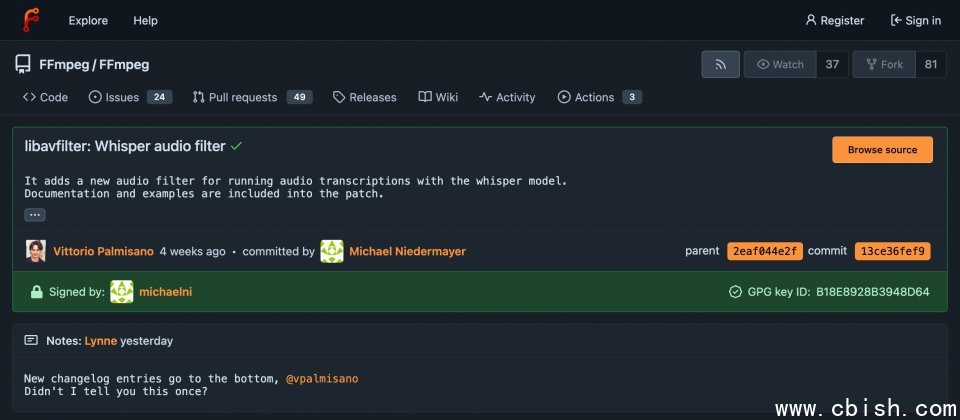View the 37 watchers count

832,64
